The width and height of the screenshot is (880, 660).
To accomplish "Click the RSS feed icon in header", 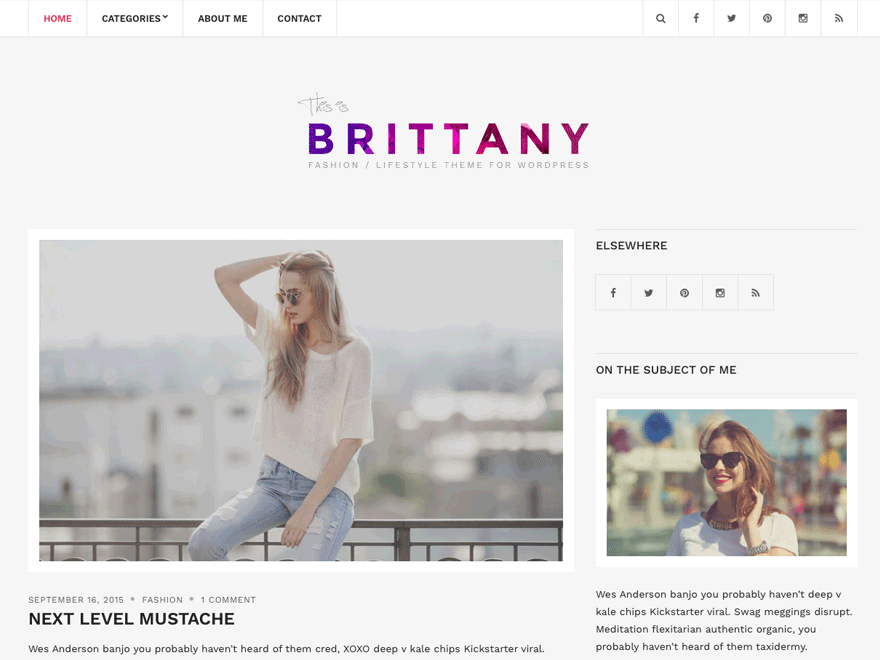I will tap(838, 19).
